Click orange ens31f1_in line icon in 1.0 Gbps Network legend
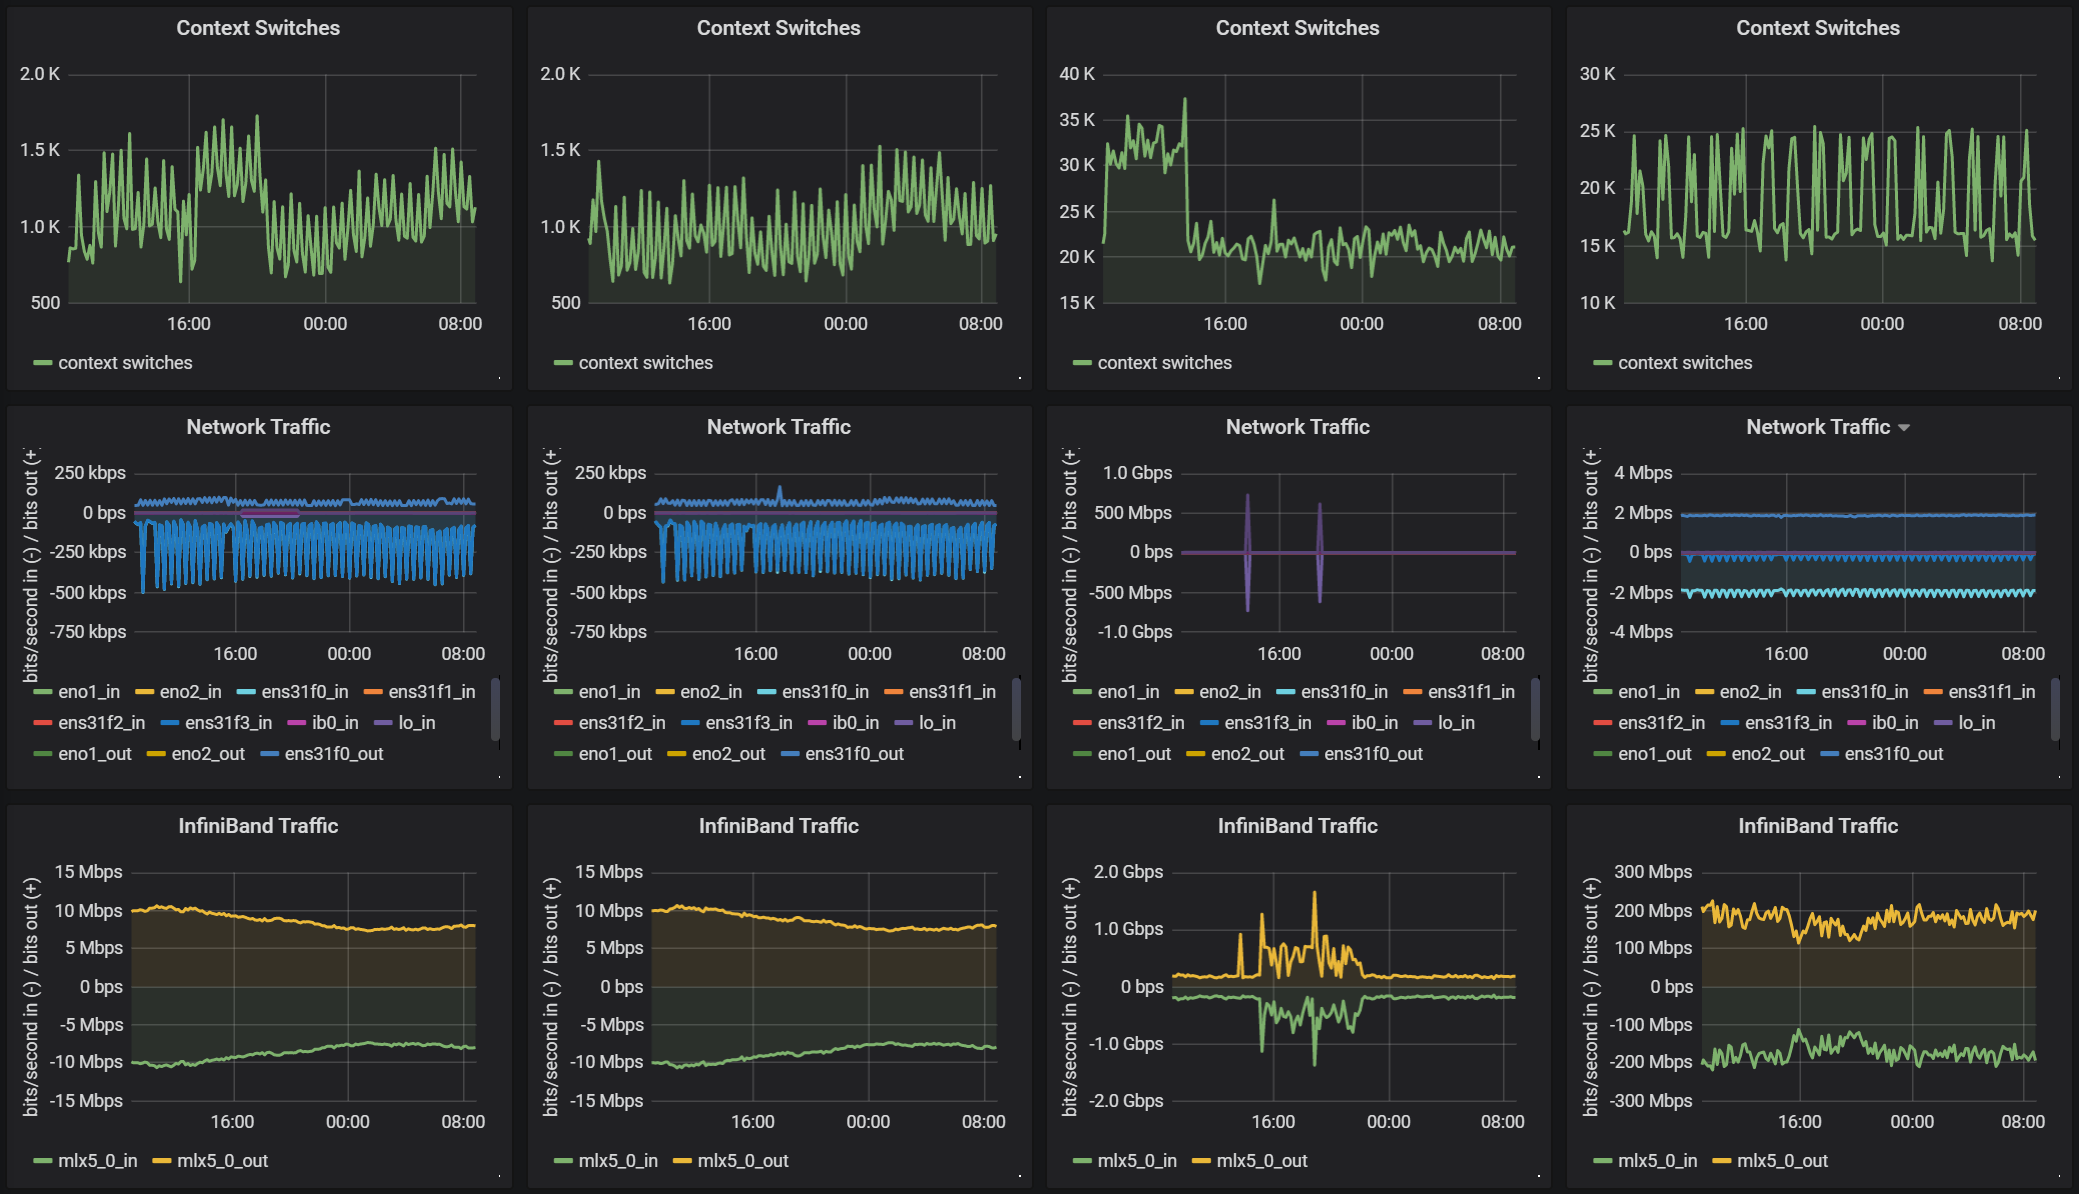The height and width of the screenshot is (1194, 2079). [x=1412, y=692]
